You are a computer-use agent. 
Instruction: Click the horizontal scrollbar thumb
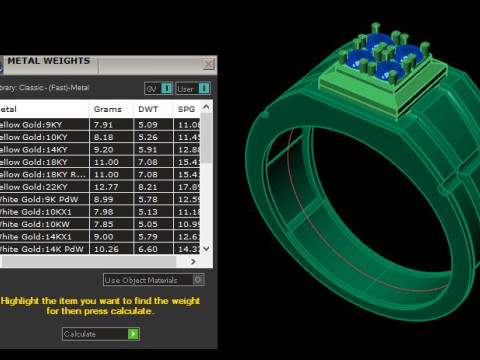(88, 262)
